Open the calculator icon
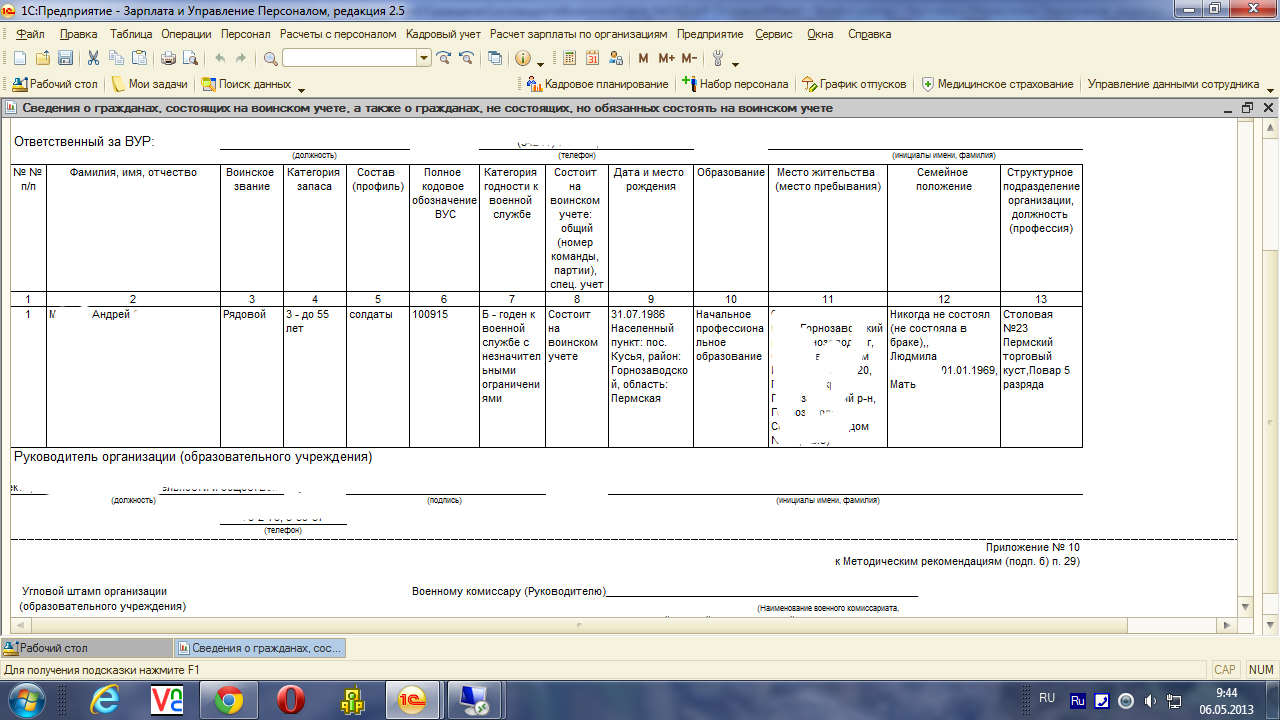 tap(570, 58)
